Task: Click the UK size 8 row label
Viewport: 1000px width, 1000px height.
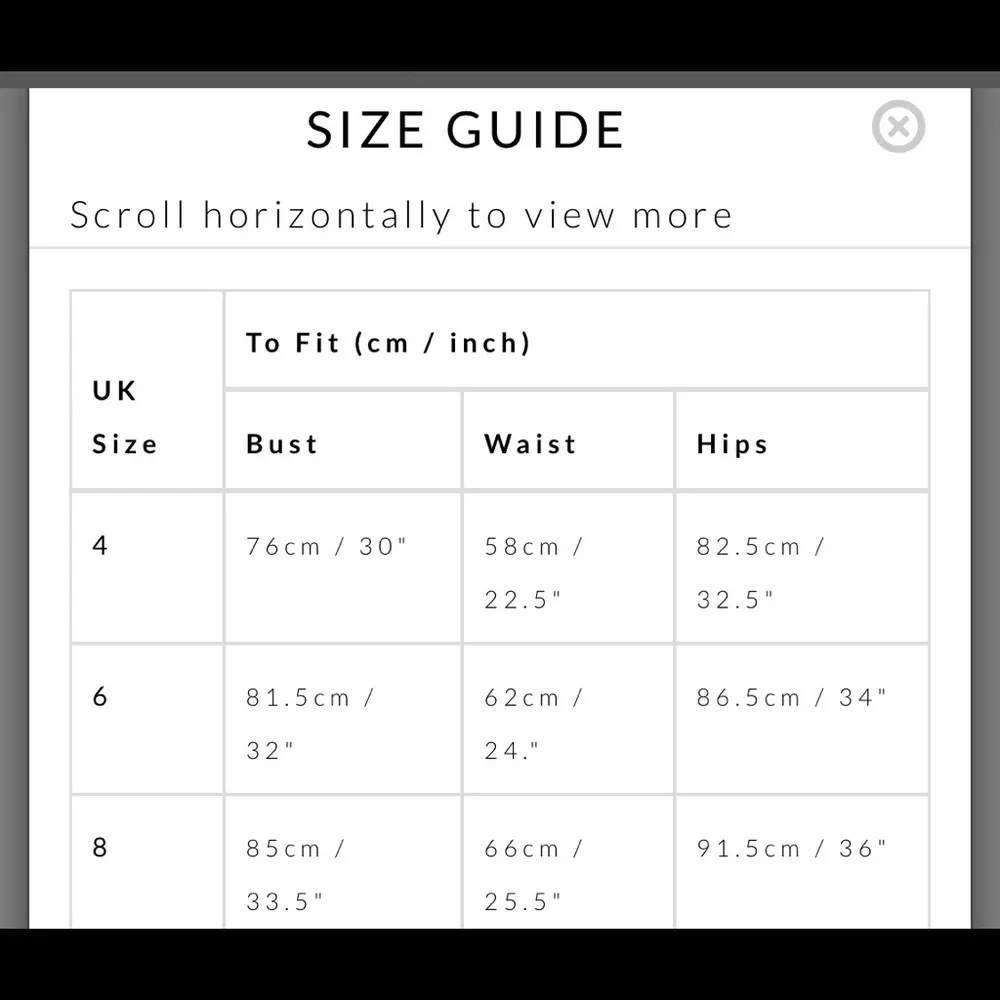Action: point(100,848)
